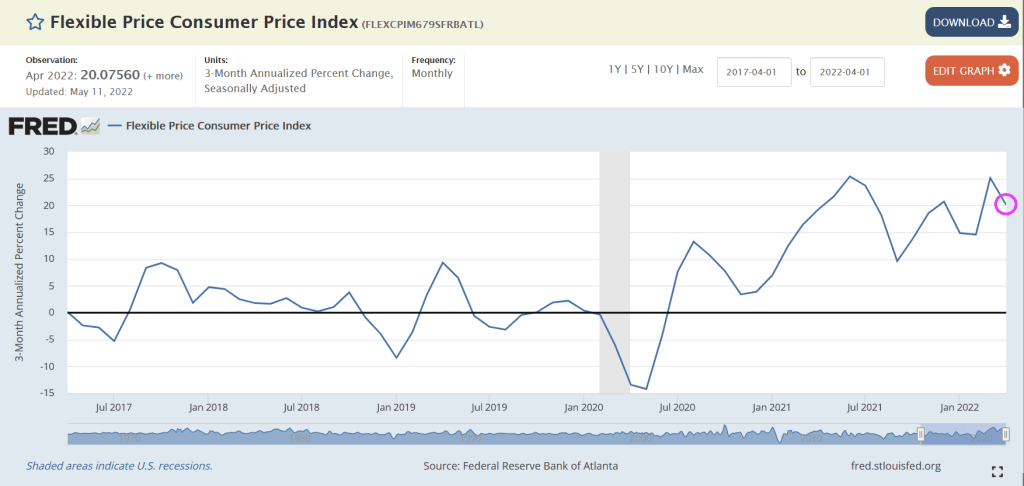Viewport: 1024px width, 486px height.
Task: Click the favorite star icon beside the title
Action: point(34,22)
